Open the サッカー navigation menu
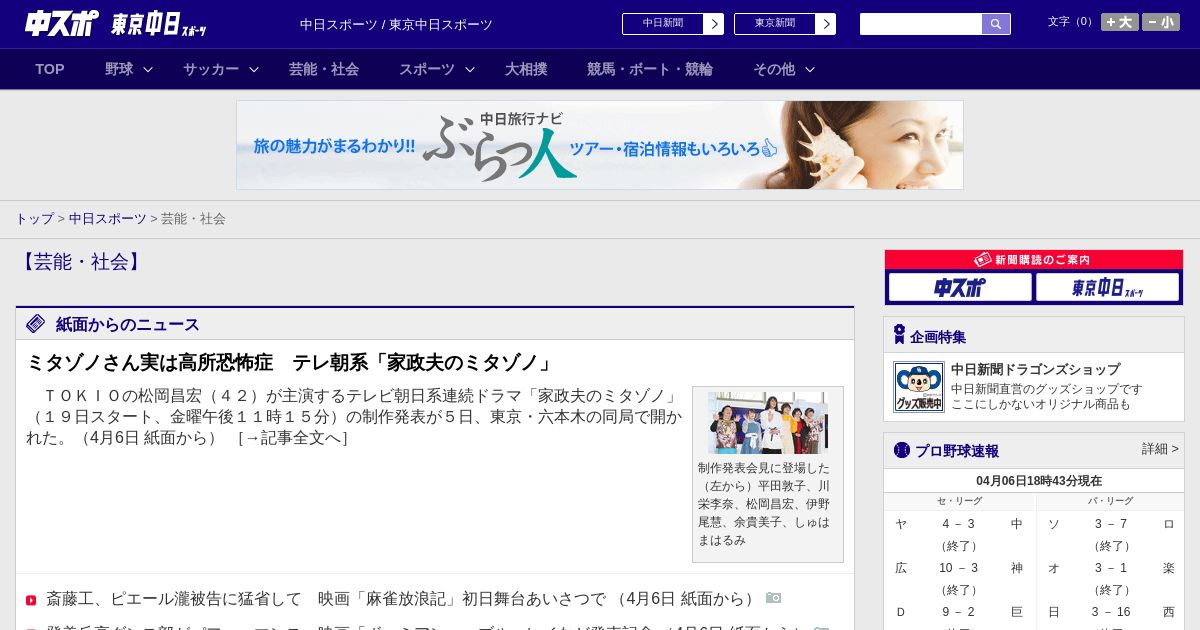This screenshot has width=1200, height=630. click(x=211, y=69)
